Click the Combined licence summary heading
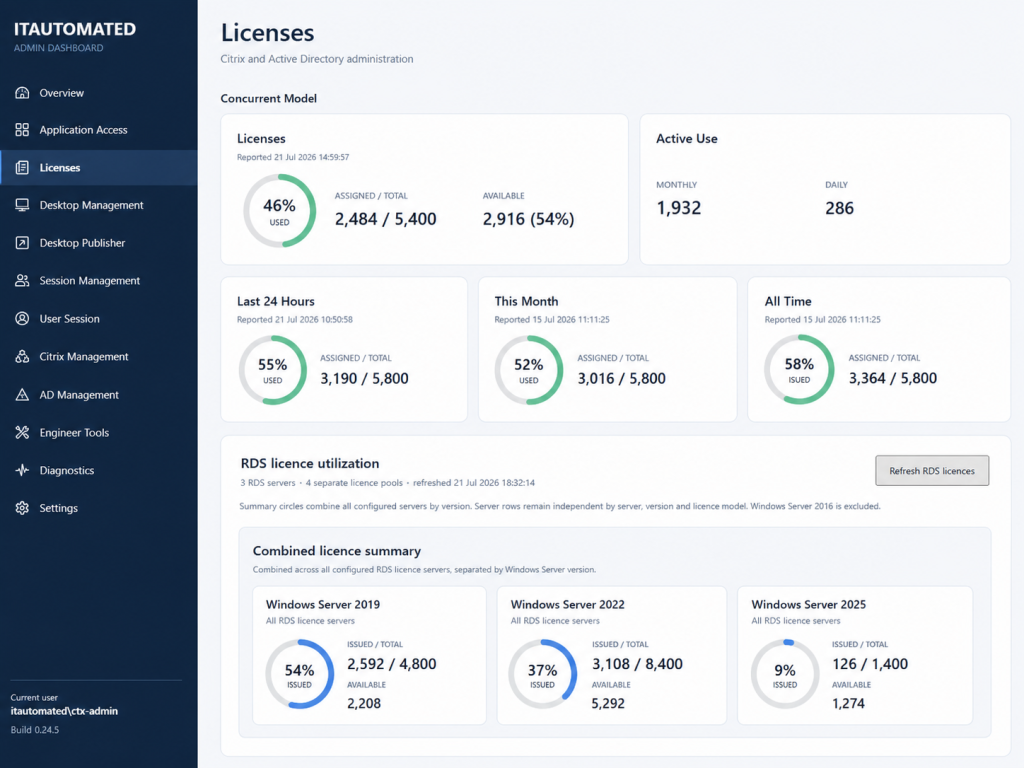The height and width of the screenshot is (768, 1024). (x=337, y=551)
